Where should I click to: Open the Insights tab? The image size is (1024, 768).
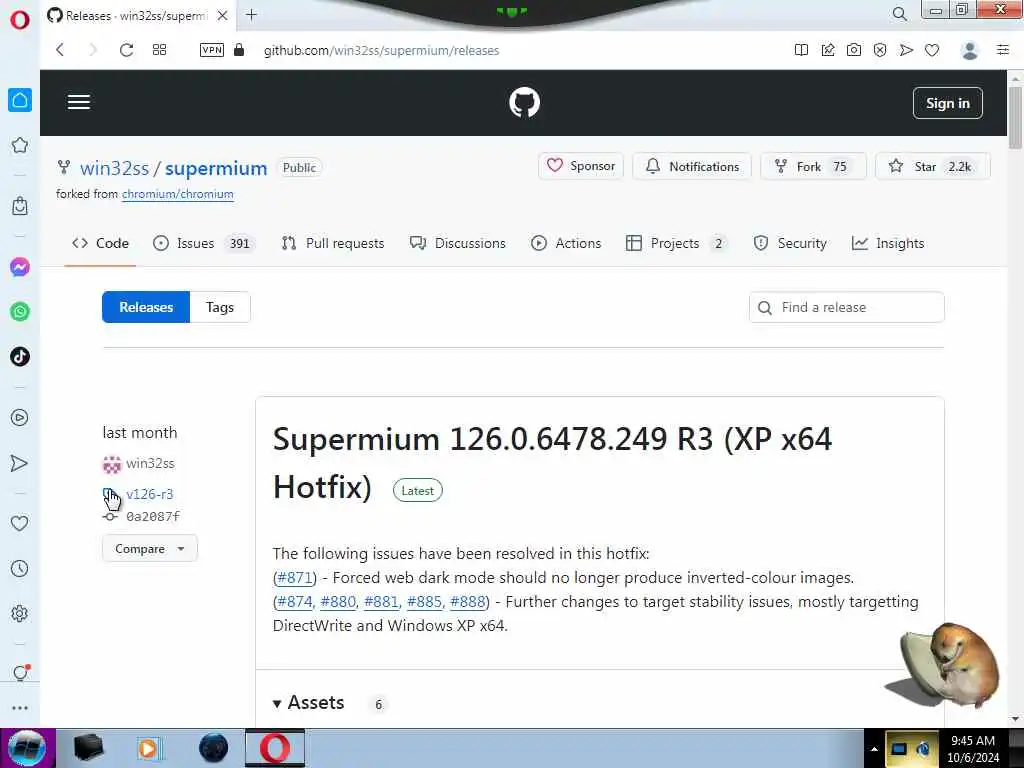(x=888, y=243)
